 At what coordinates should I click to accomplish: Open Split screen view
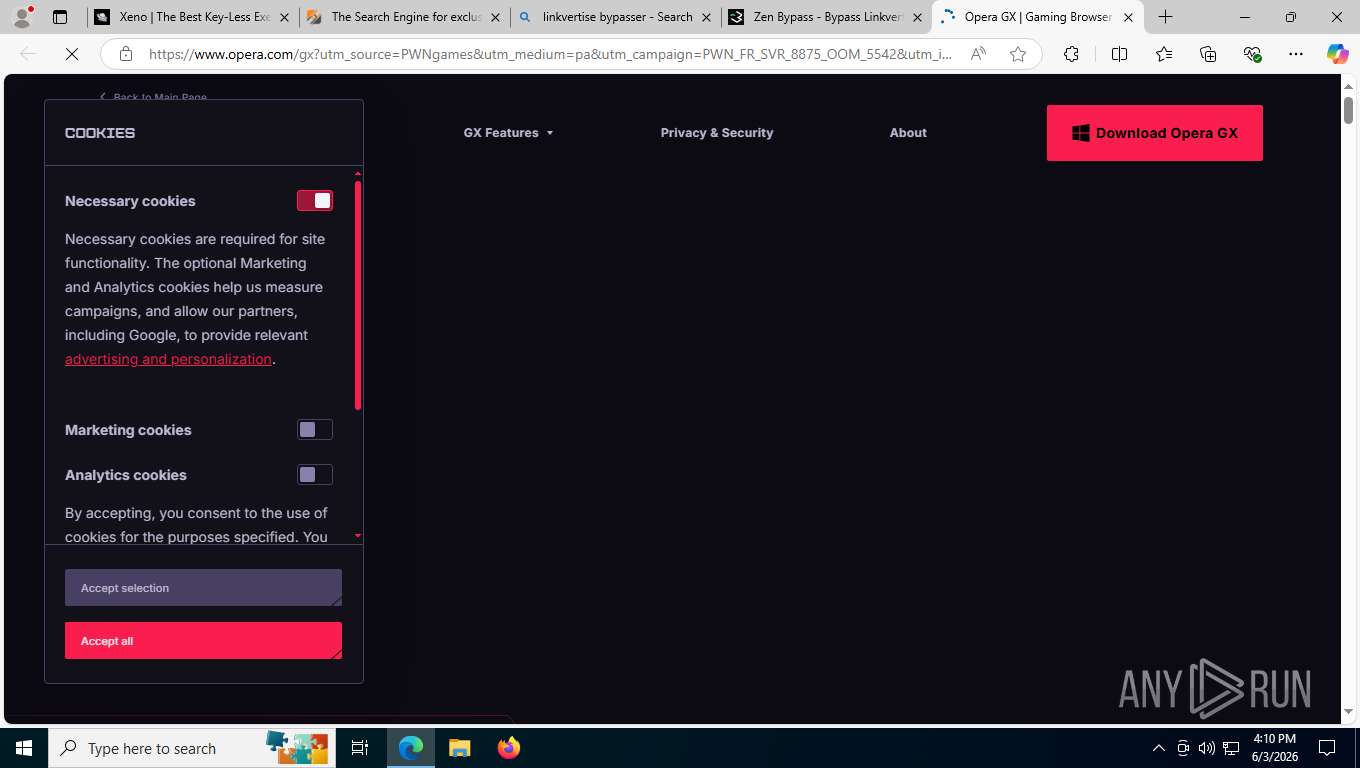(x=1119, y=54)
